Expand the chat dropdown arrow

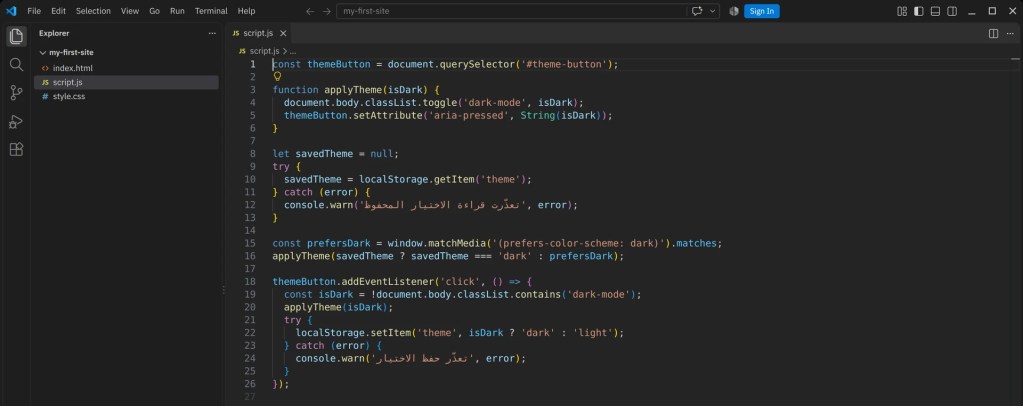pos(712,11)
